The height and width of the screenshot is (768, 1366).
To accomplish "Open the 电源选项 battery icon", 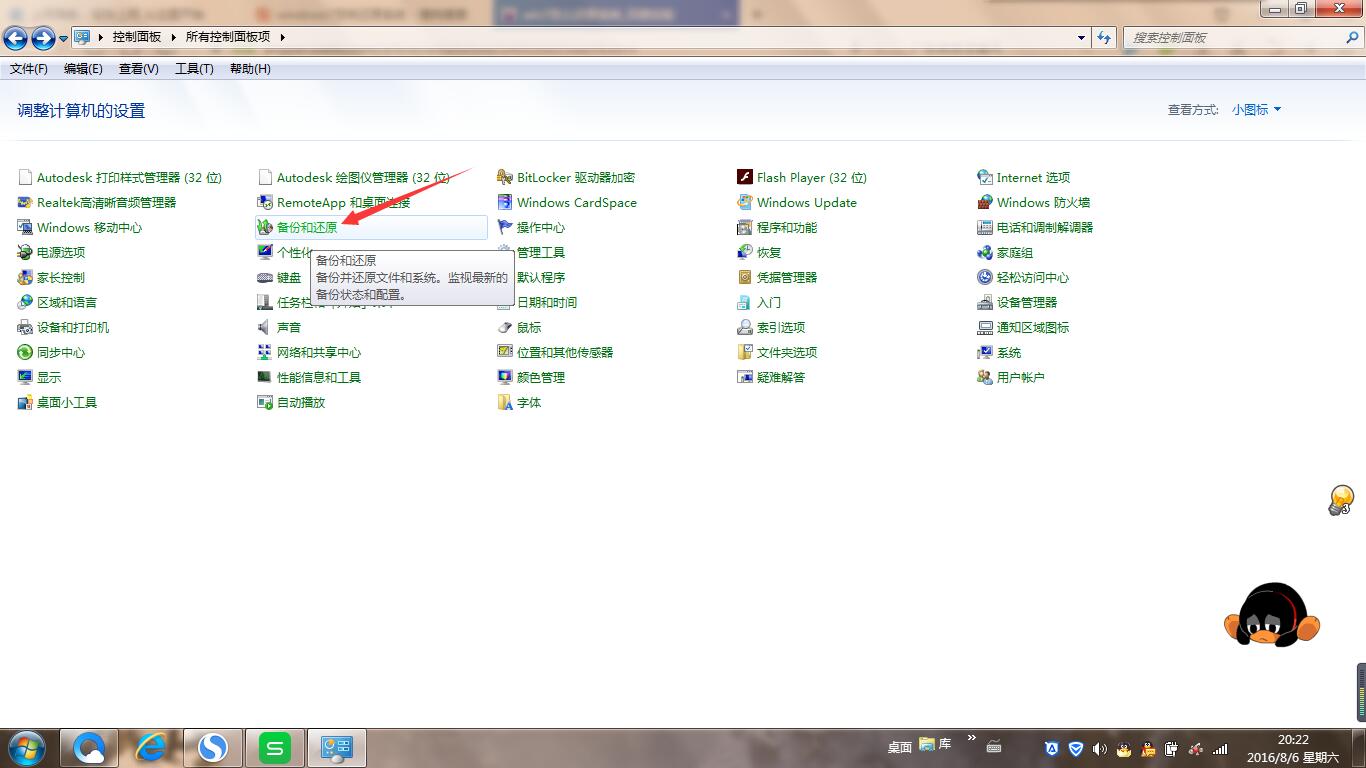I will point(25,252).
